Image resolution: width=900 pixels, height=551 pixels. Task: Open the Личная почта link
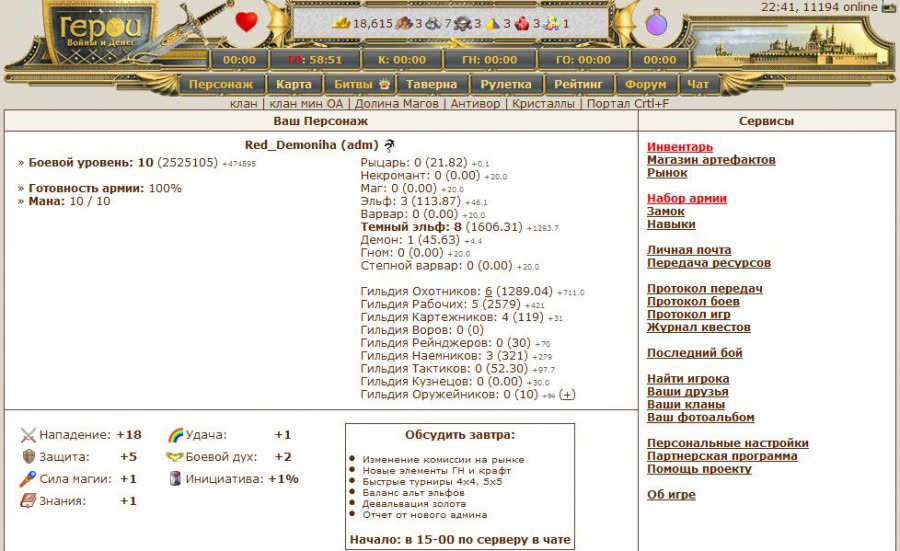pos(689,250)
